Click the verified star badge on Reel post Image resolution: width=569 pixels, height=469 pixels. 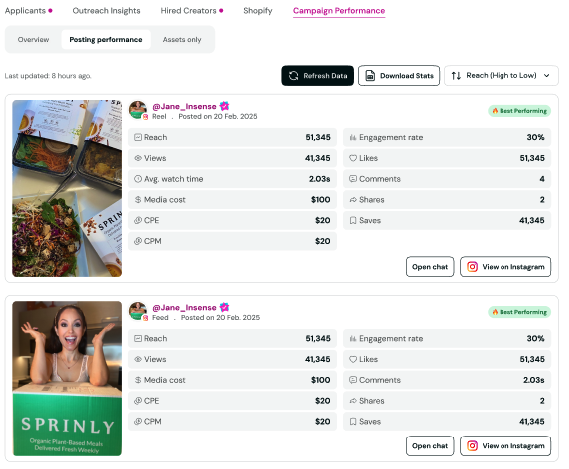[225, 106]
